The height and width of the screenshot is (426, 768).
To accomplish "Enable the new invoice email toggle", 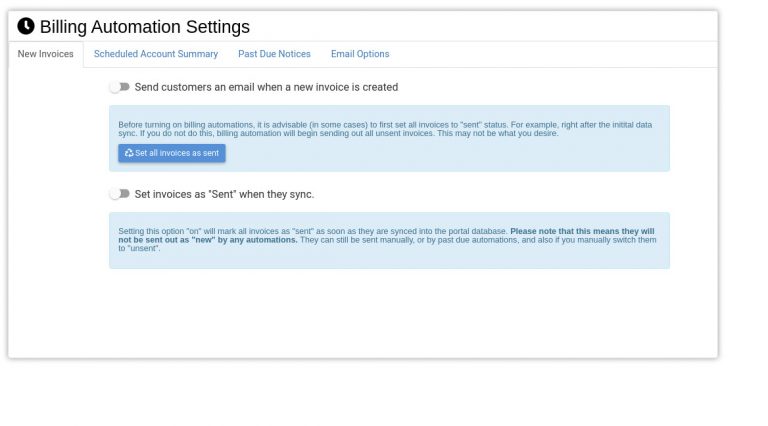I will [x=120, y=87].
